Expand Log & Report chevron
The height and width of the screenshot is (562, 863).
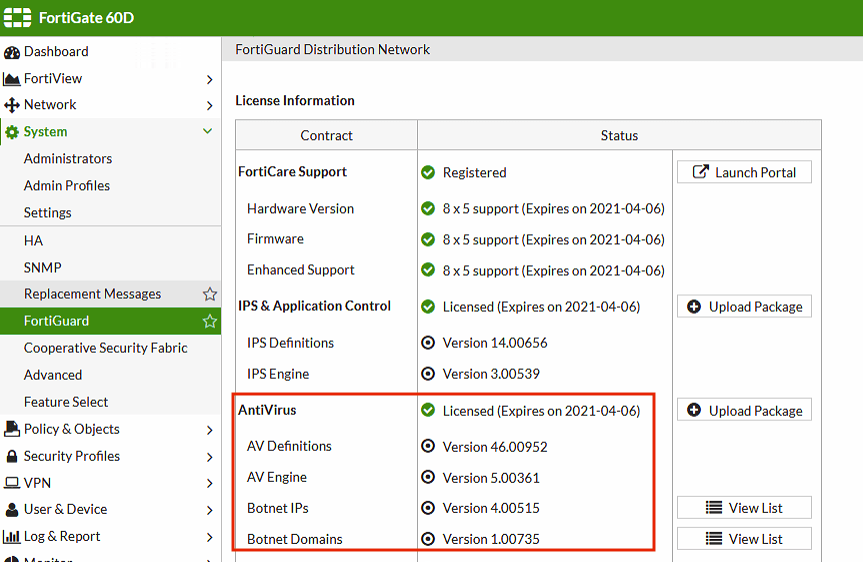[209, 537]
